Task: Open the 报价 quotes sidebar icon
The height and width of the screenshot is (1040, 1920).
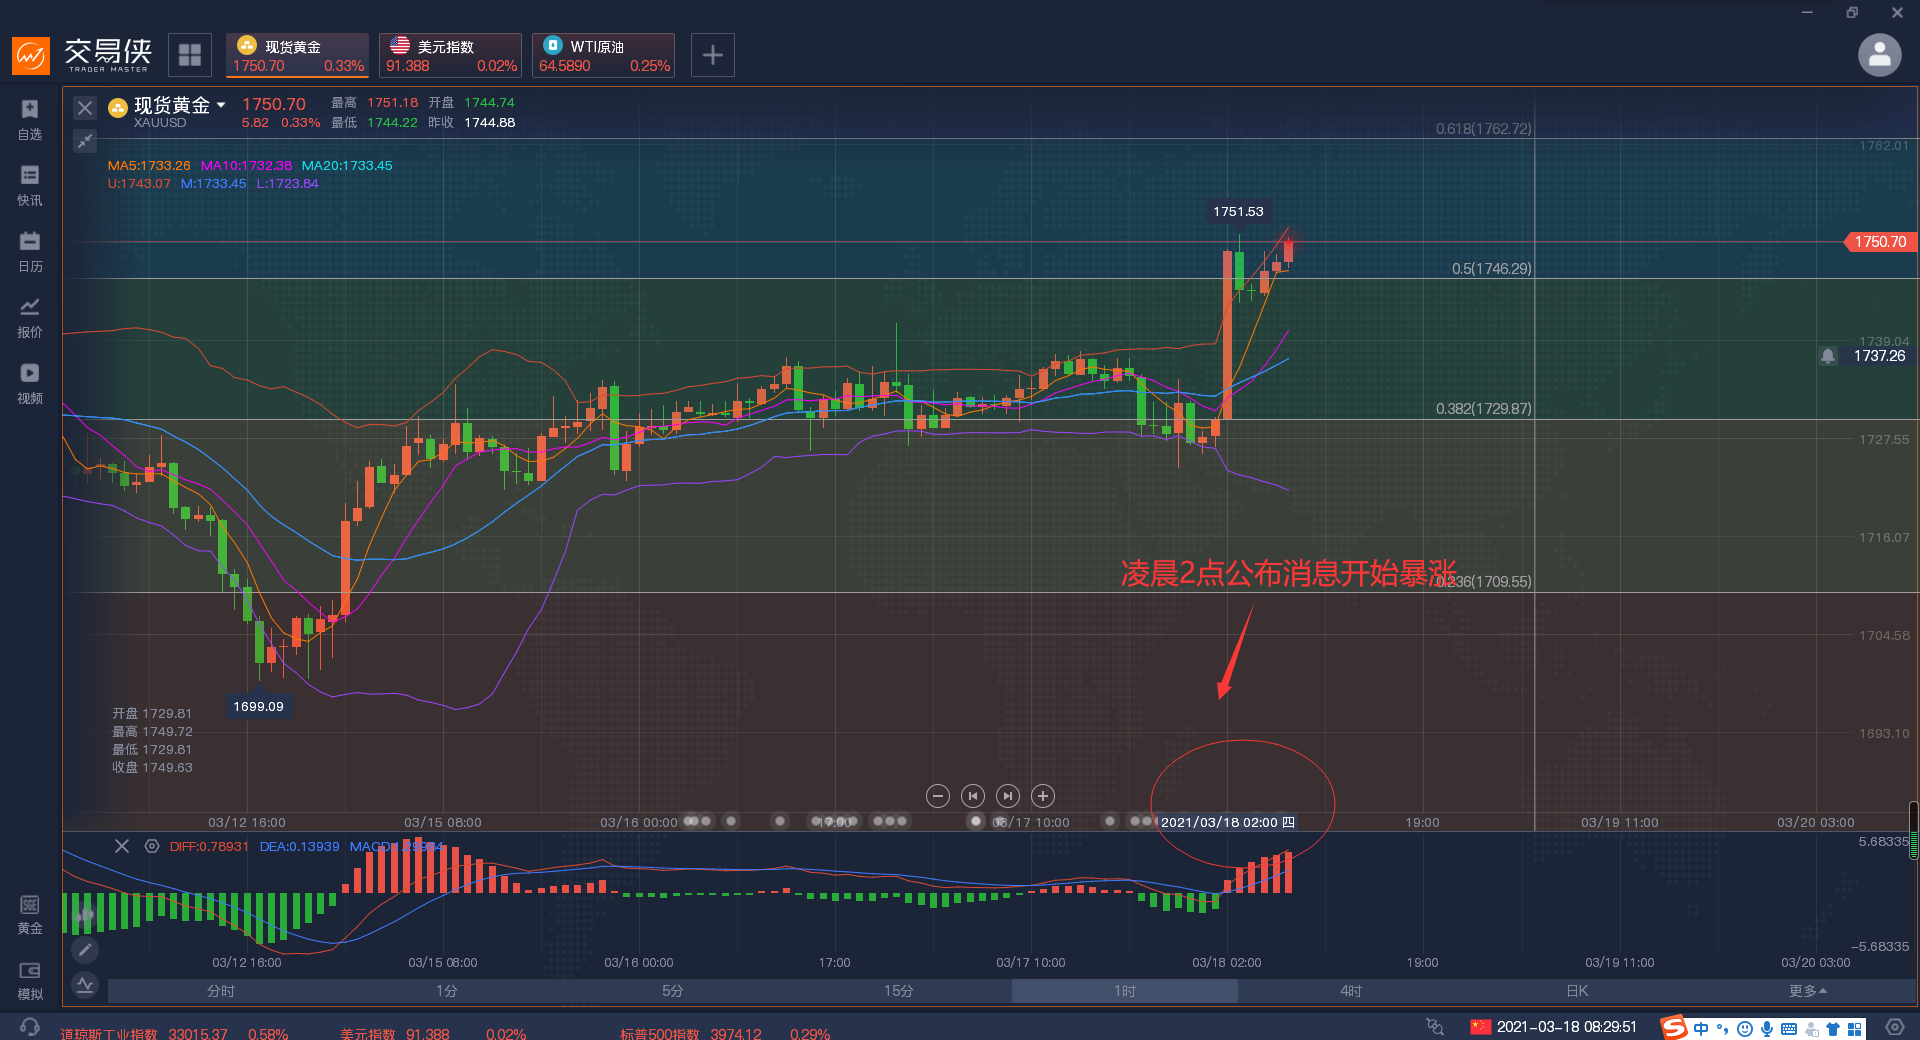Action: click(30, 318)
